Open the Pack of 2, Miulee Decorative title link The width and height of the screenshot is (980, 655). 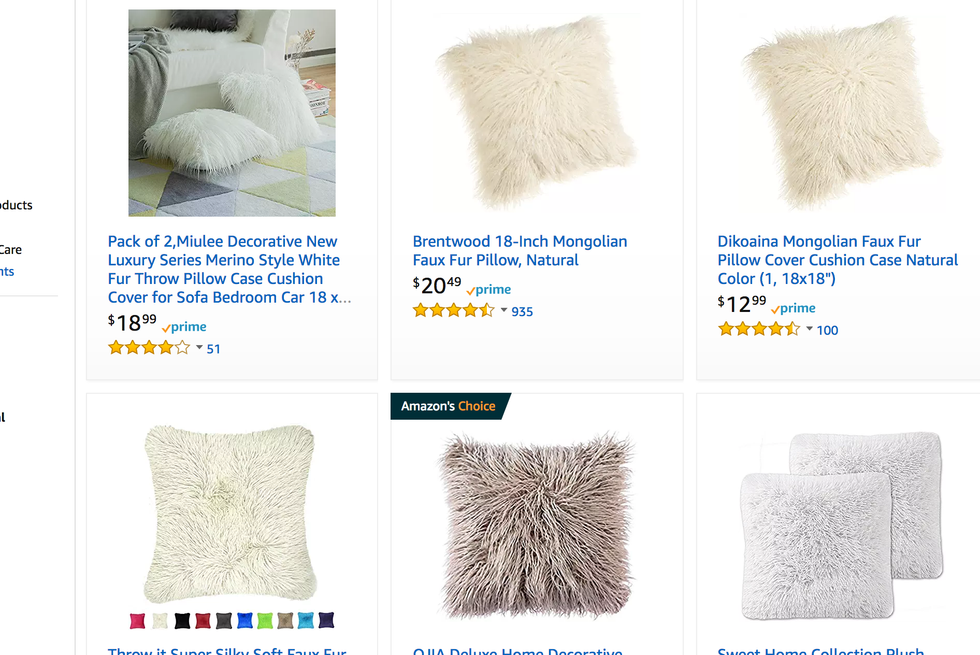pyautogui.click(x=229, y=269)
